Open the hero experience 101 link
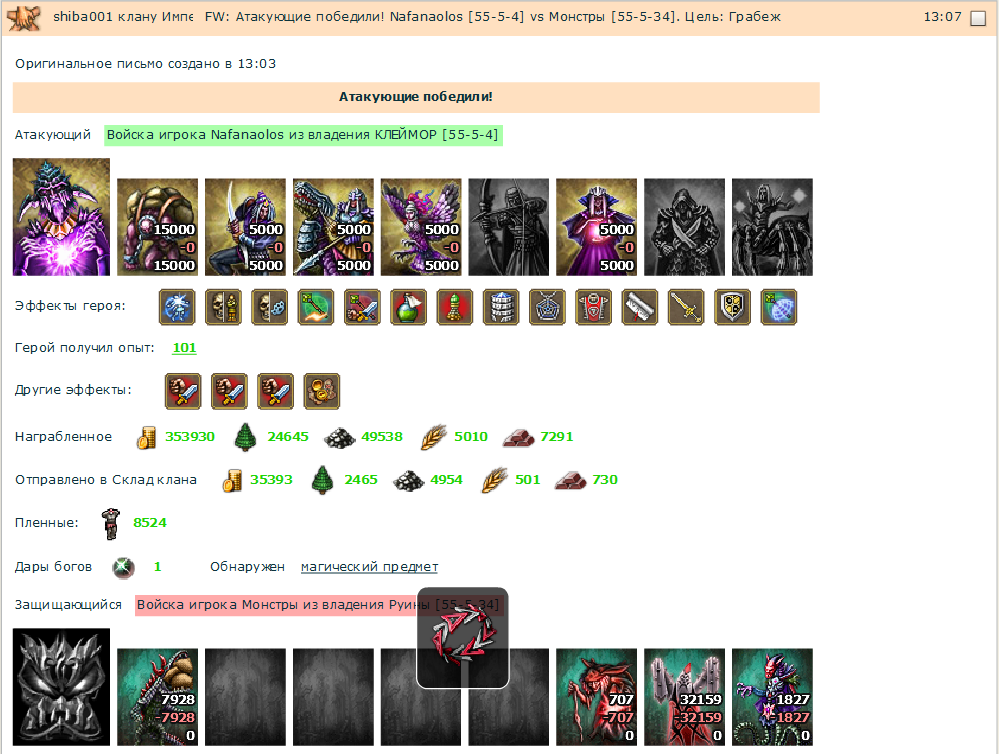 184,347
